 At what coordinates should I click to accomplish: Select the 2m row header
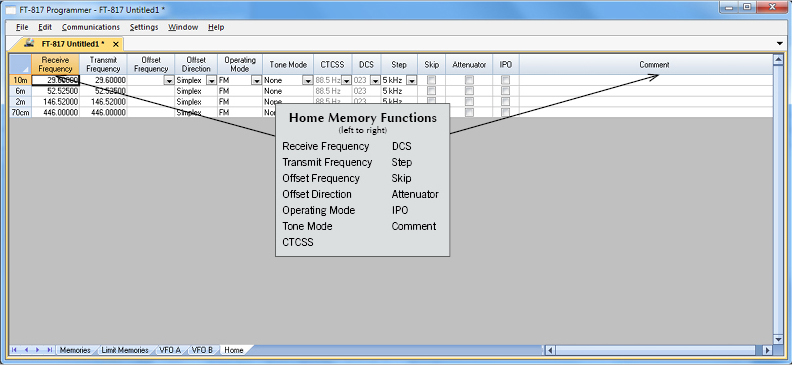tap(20, 101)
